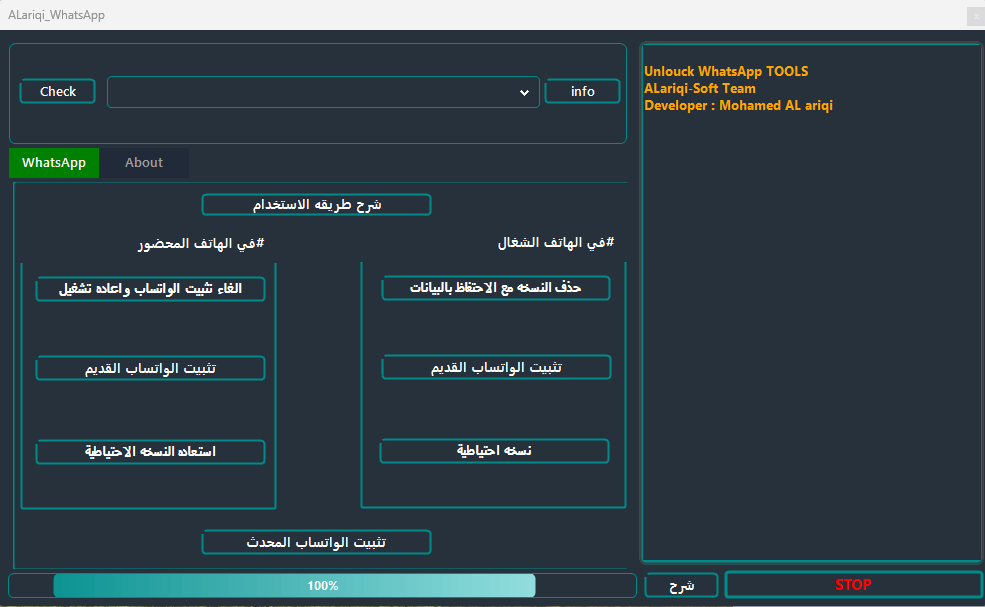Create a backup with نسخه احتياطية button
The height and width of the screenshot is (607, 985).
coord(494,450)
